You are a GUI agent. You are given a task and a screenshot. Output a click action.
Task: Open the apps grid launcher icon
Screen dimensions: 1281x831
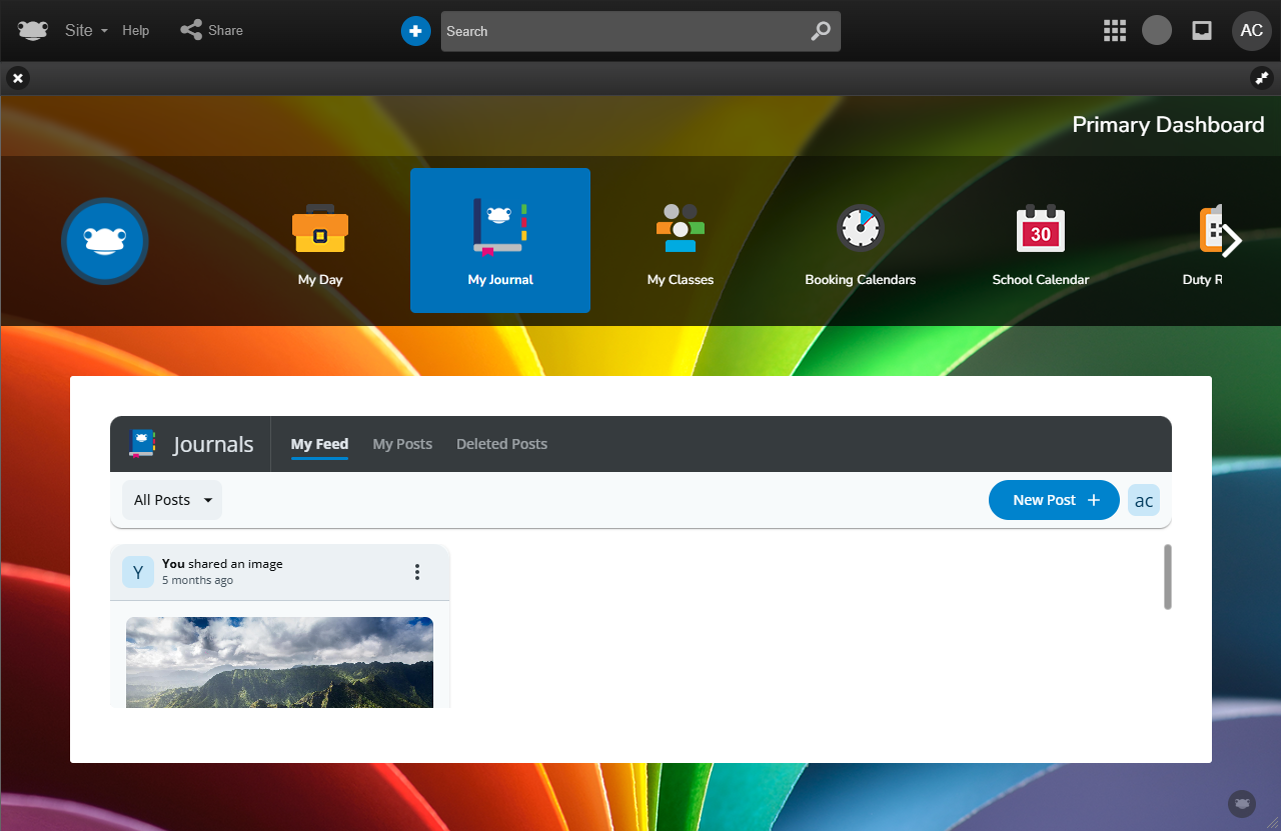pos(1114,31)
